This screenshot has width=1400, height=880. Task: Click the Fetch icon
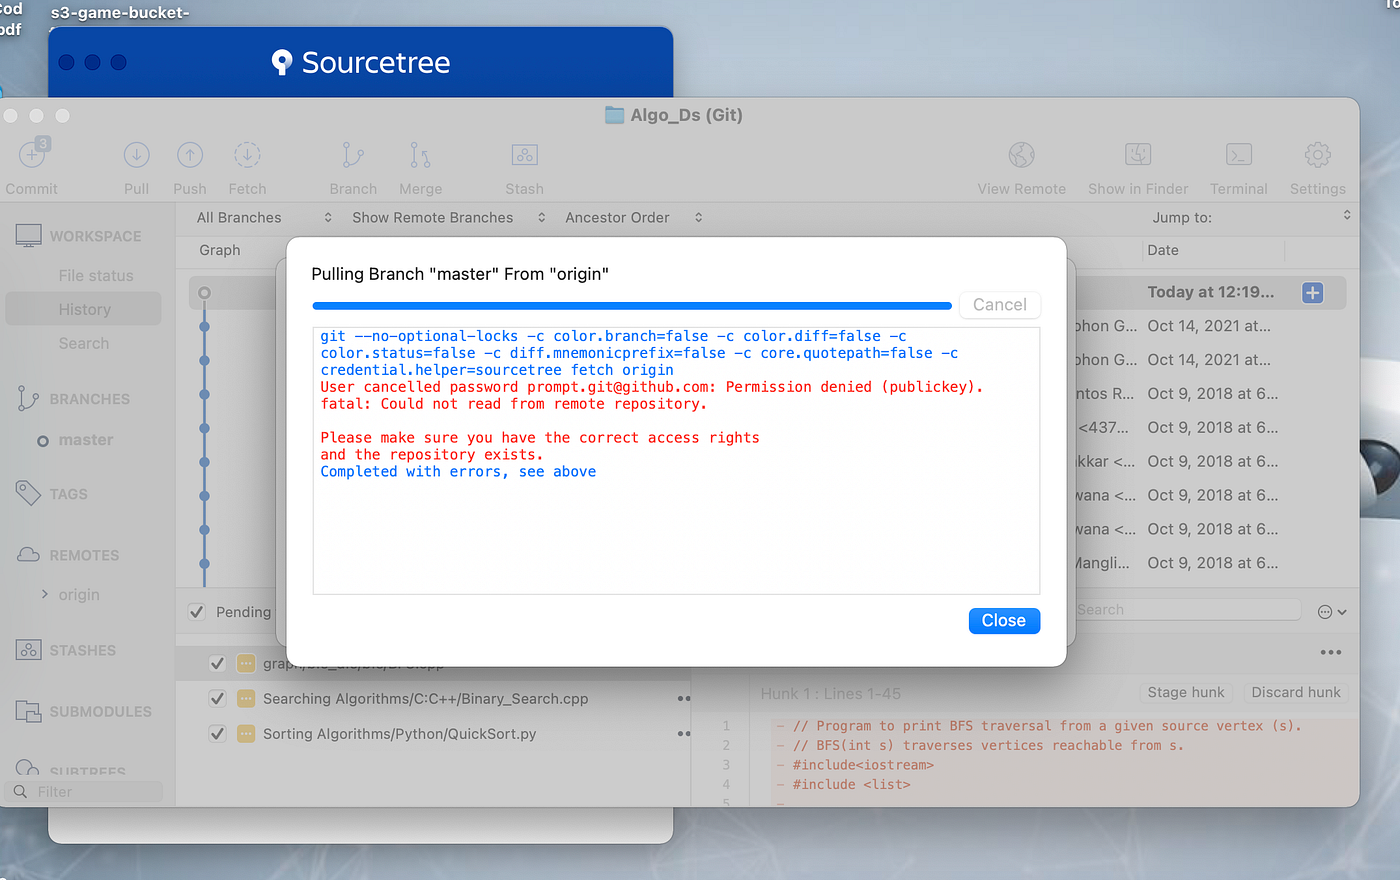click(246, 160)
